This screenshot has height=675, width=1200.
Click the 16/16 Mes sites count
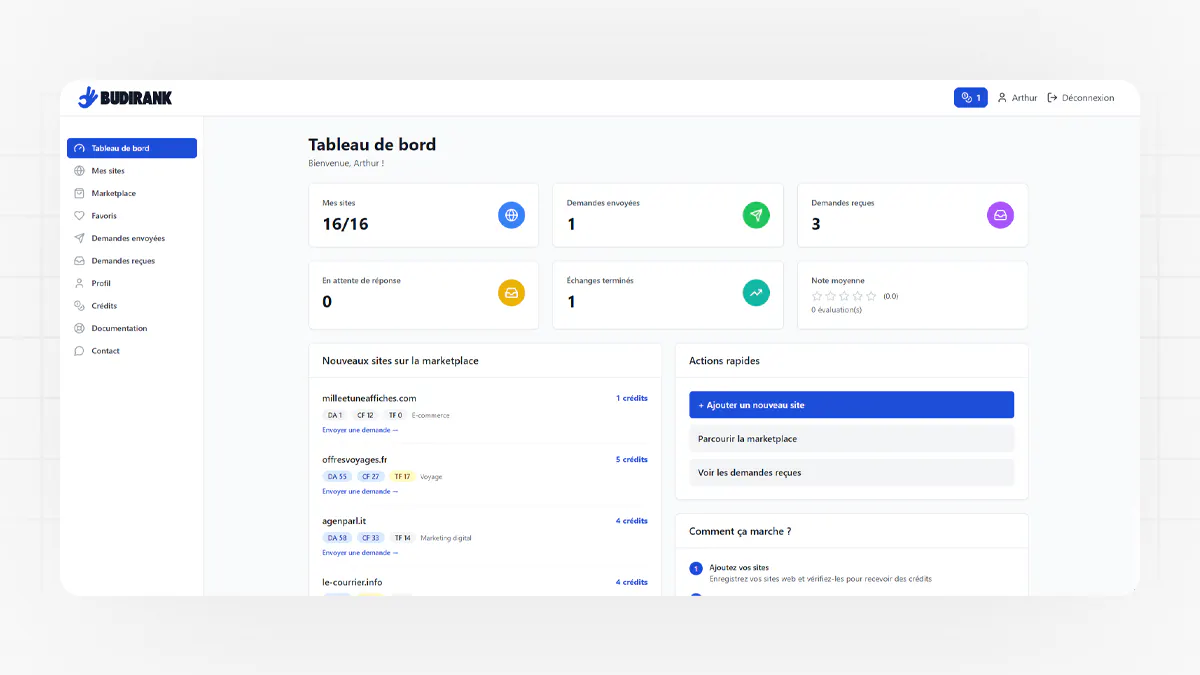click(345, 224)
